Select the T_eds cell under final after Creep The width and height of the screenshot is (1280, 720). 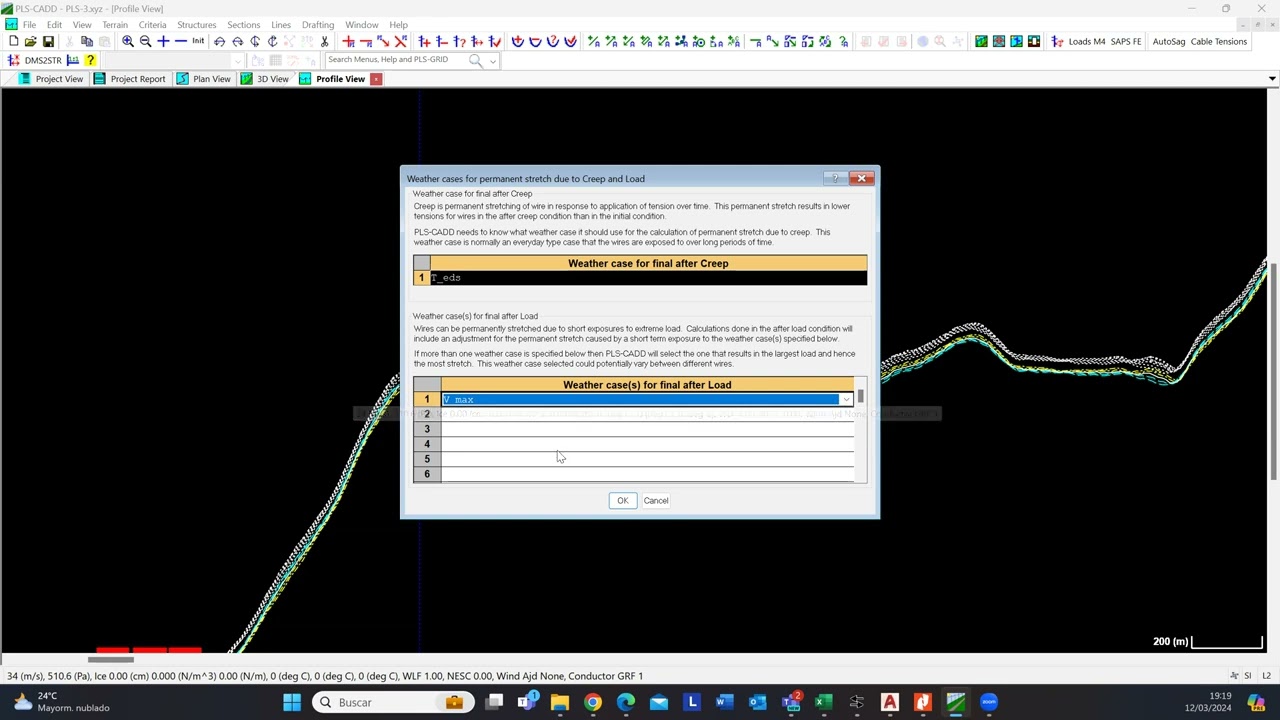click(x=648, y=278)
